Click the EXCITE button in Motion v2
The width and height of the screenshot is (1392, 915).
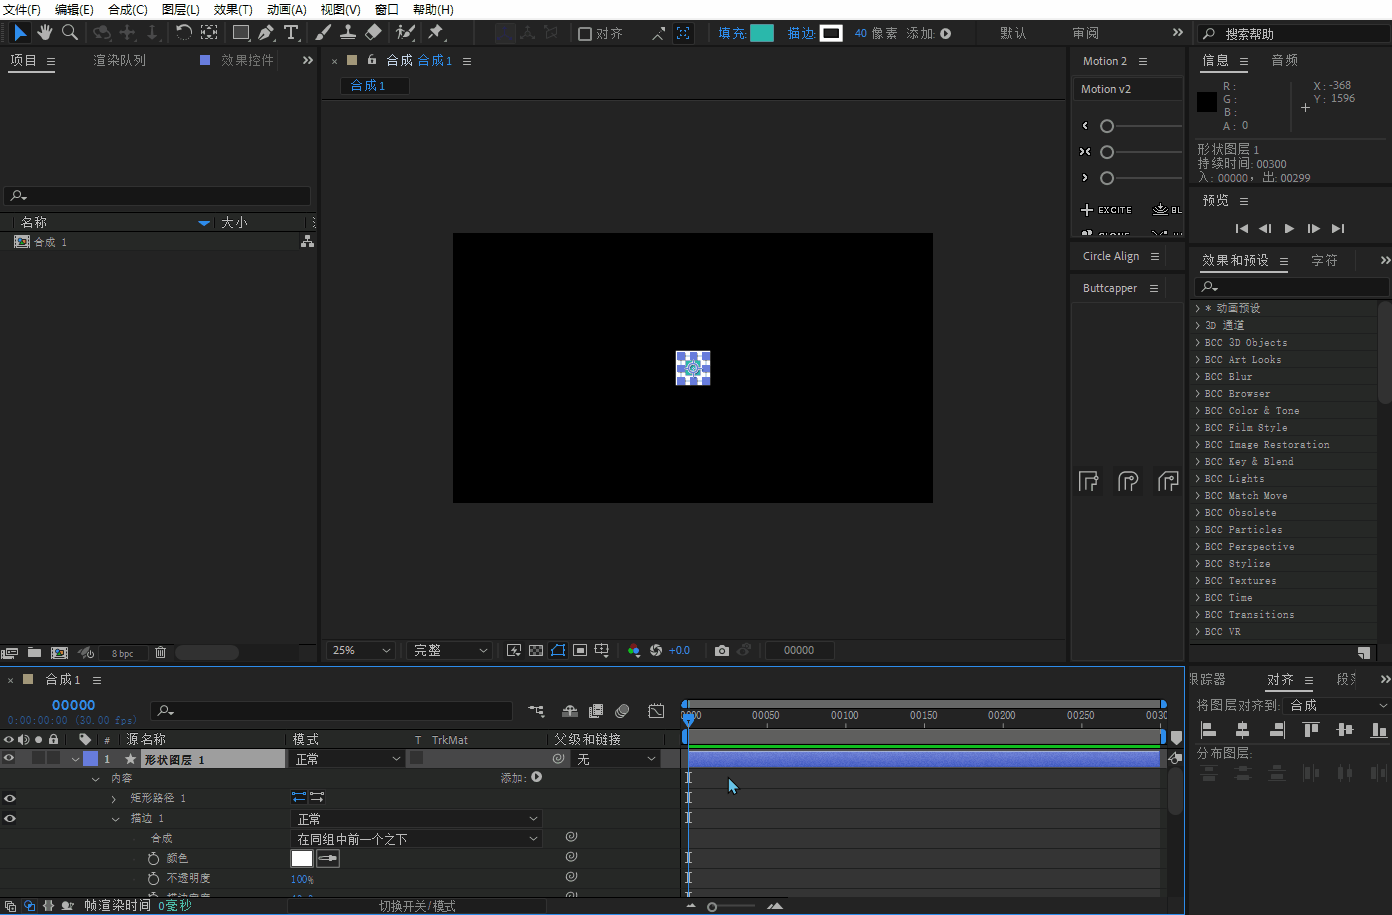click(x=1107, y=210)
